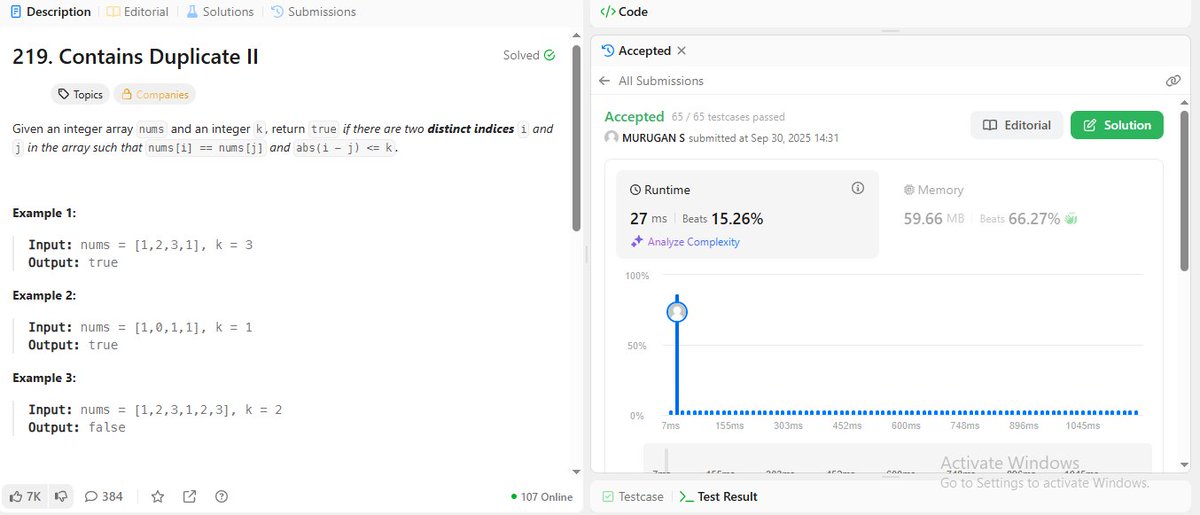Image resolution: width=1200 pixels, height=515 pixels.
Task: Click the green Solution button
Action: [x=1117, y=125]
